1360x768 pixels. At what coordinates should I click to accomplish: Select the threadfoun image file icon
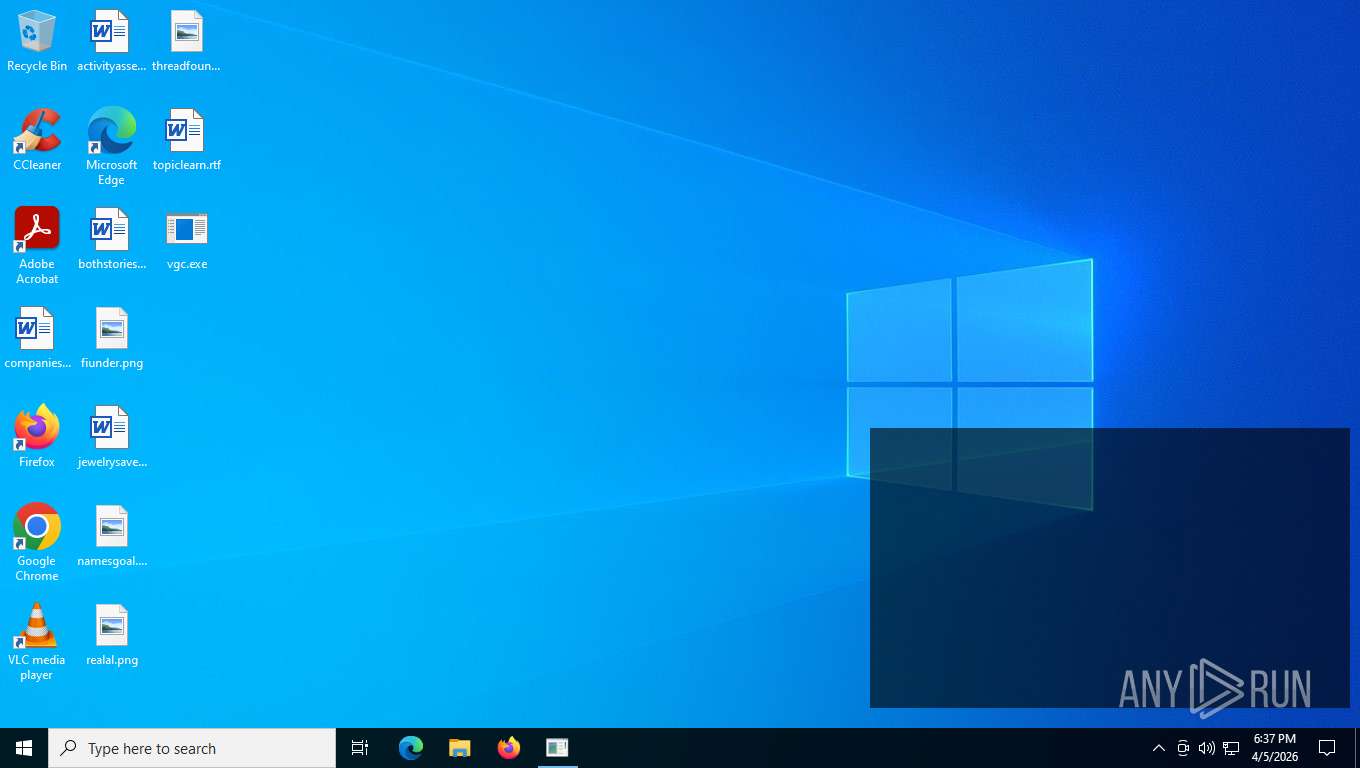pyautogui.click(x=186, y=42)
